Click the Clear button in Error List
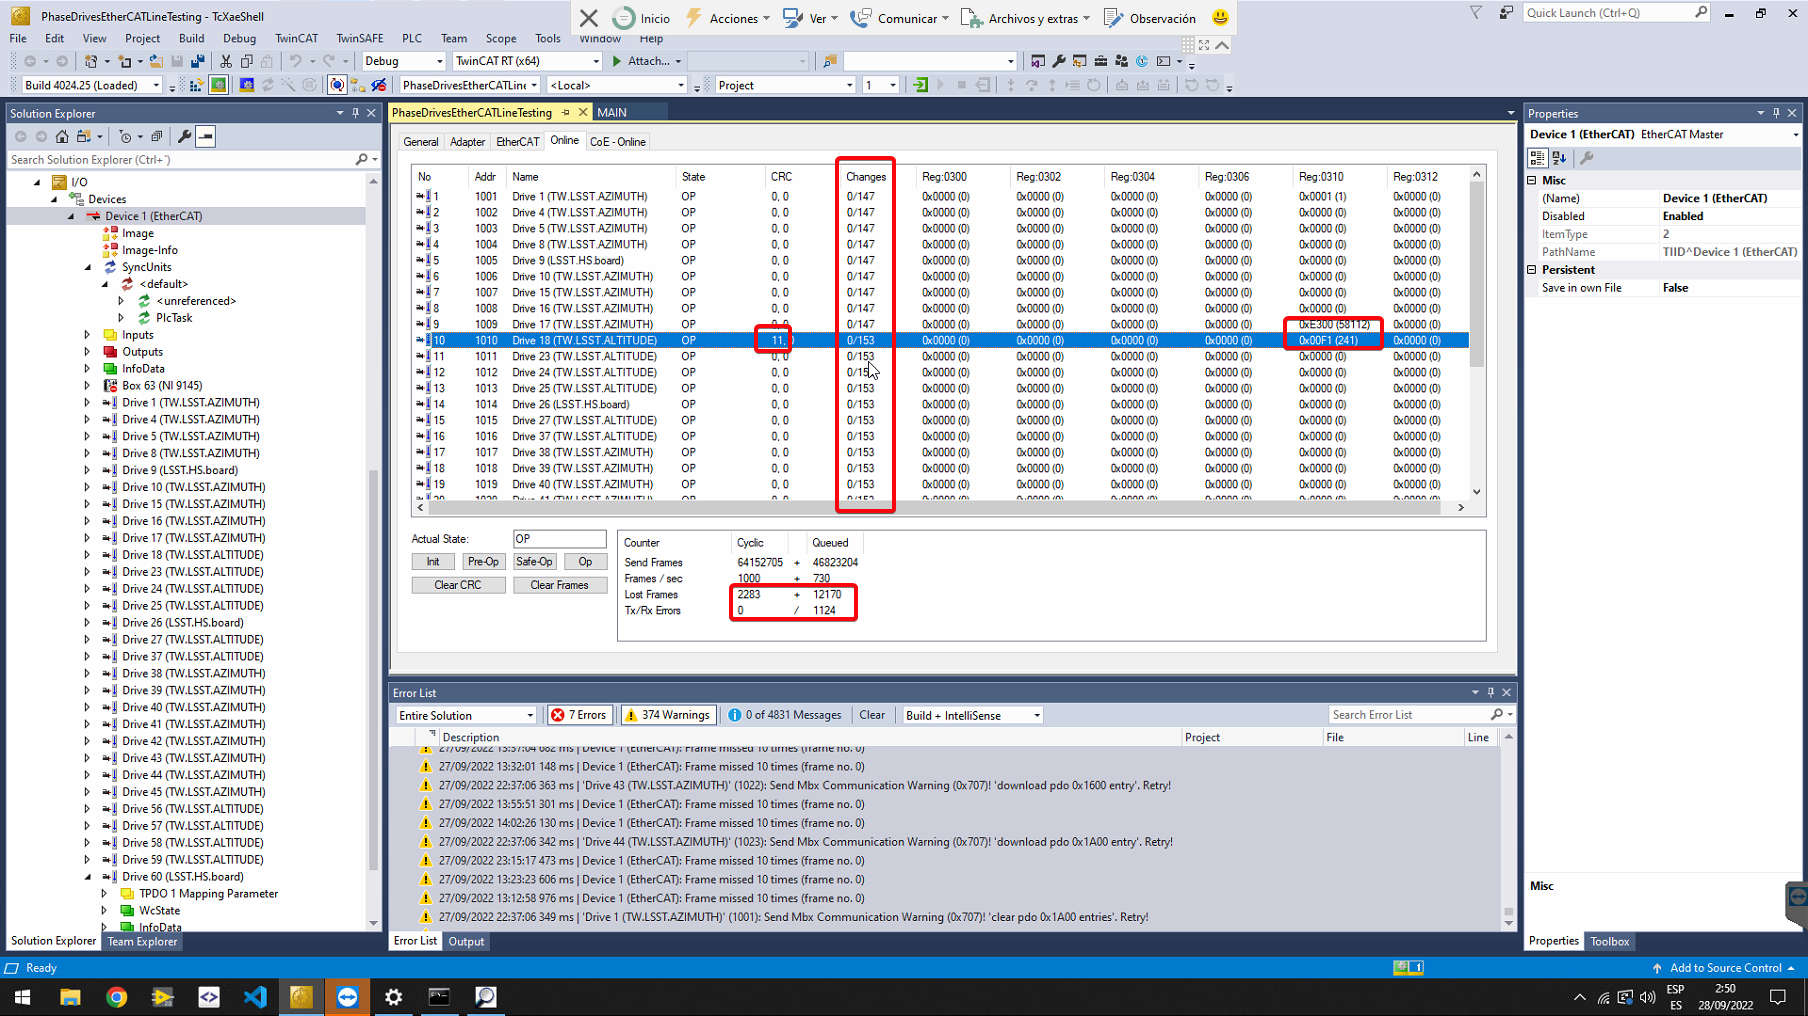The height and width of the screenshot is (1016, 1808). pos(872,715)
